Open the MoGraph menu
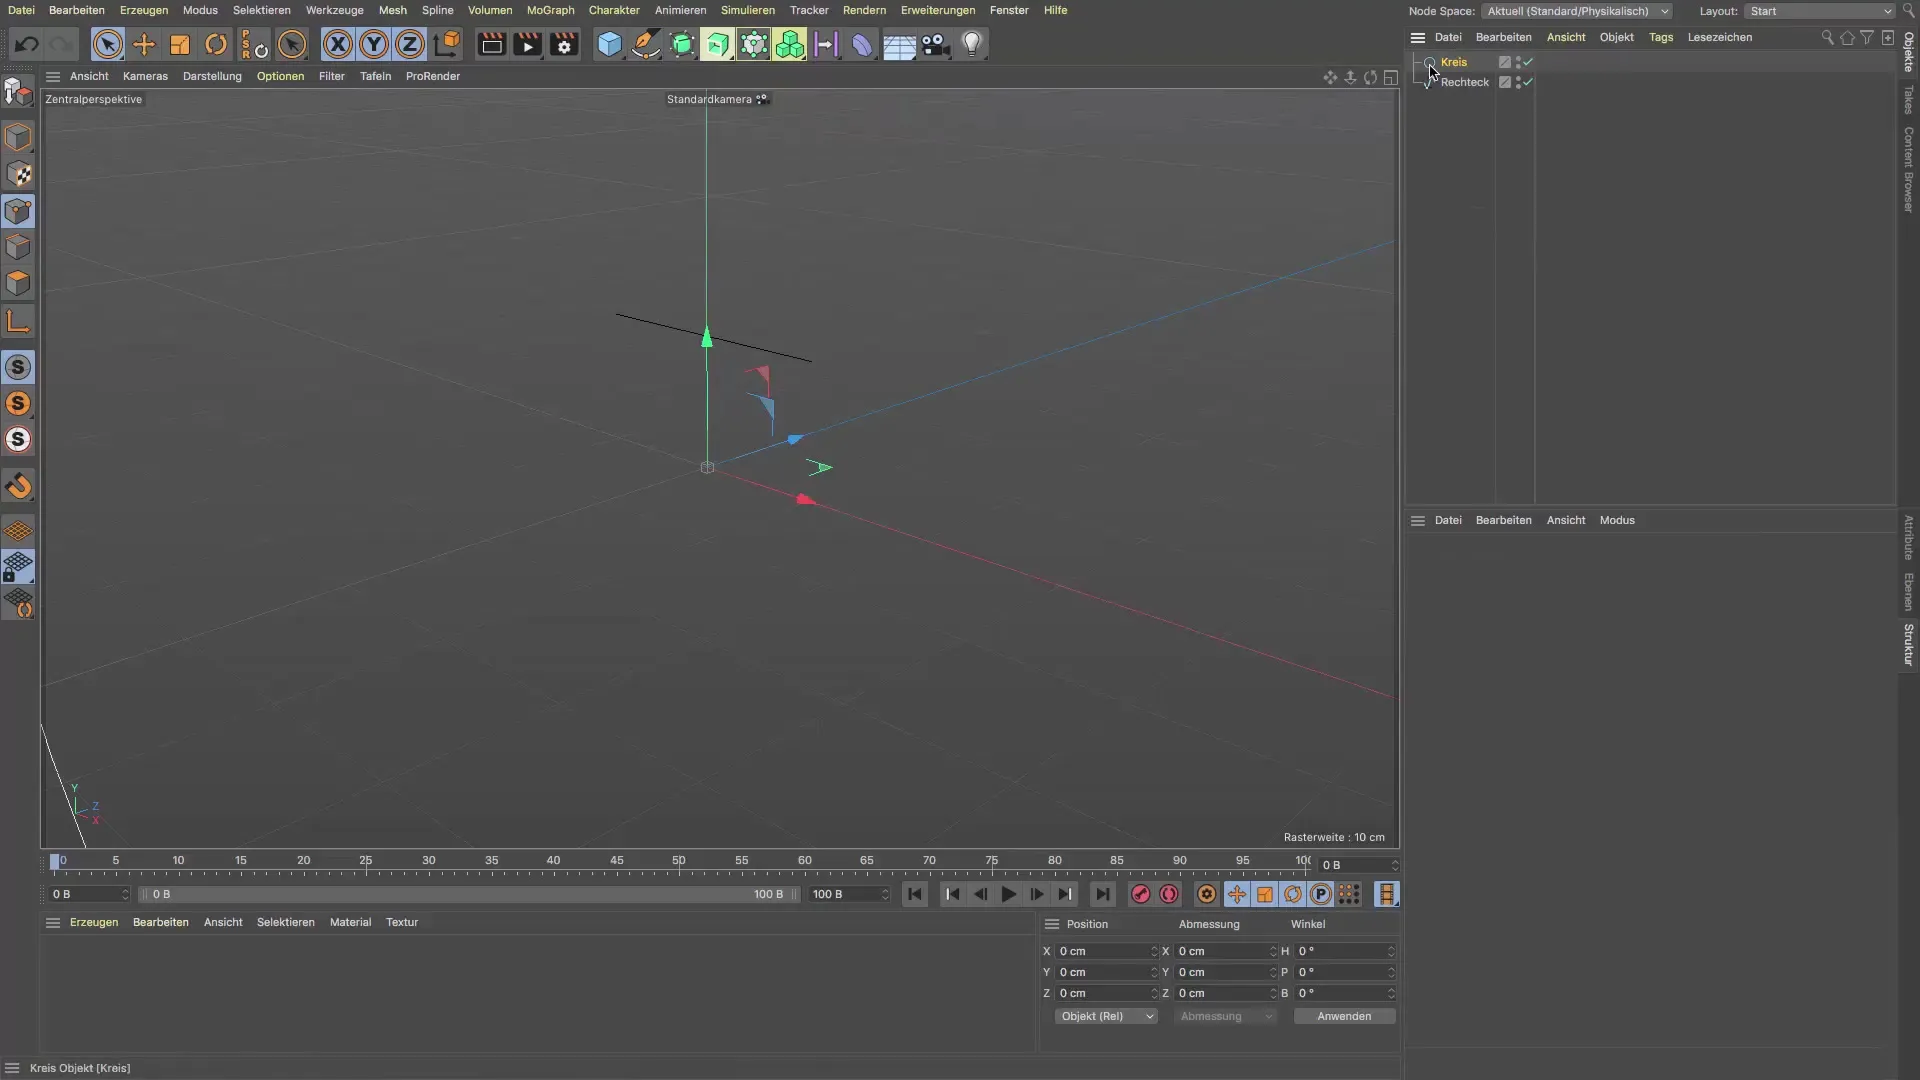The width and height of the screenshot is (1920, 1080). 550,10
